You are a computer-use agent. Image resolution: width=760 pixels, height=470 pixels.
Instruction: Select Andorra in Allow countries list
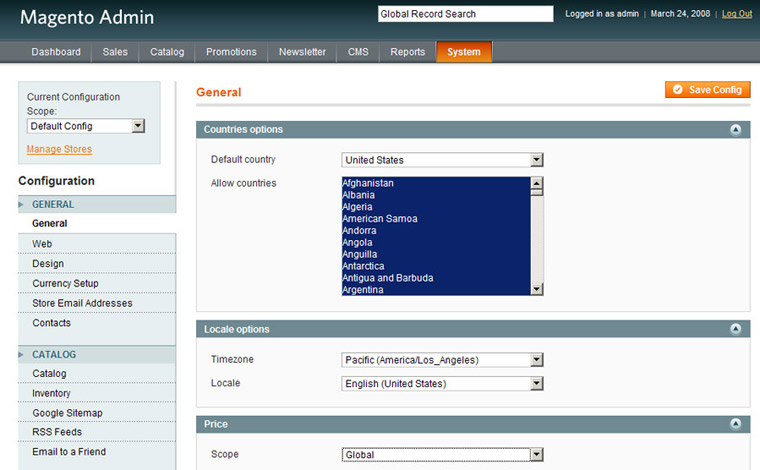coord(436,231)
